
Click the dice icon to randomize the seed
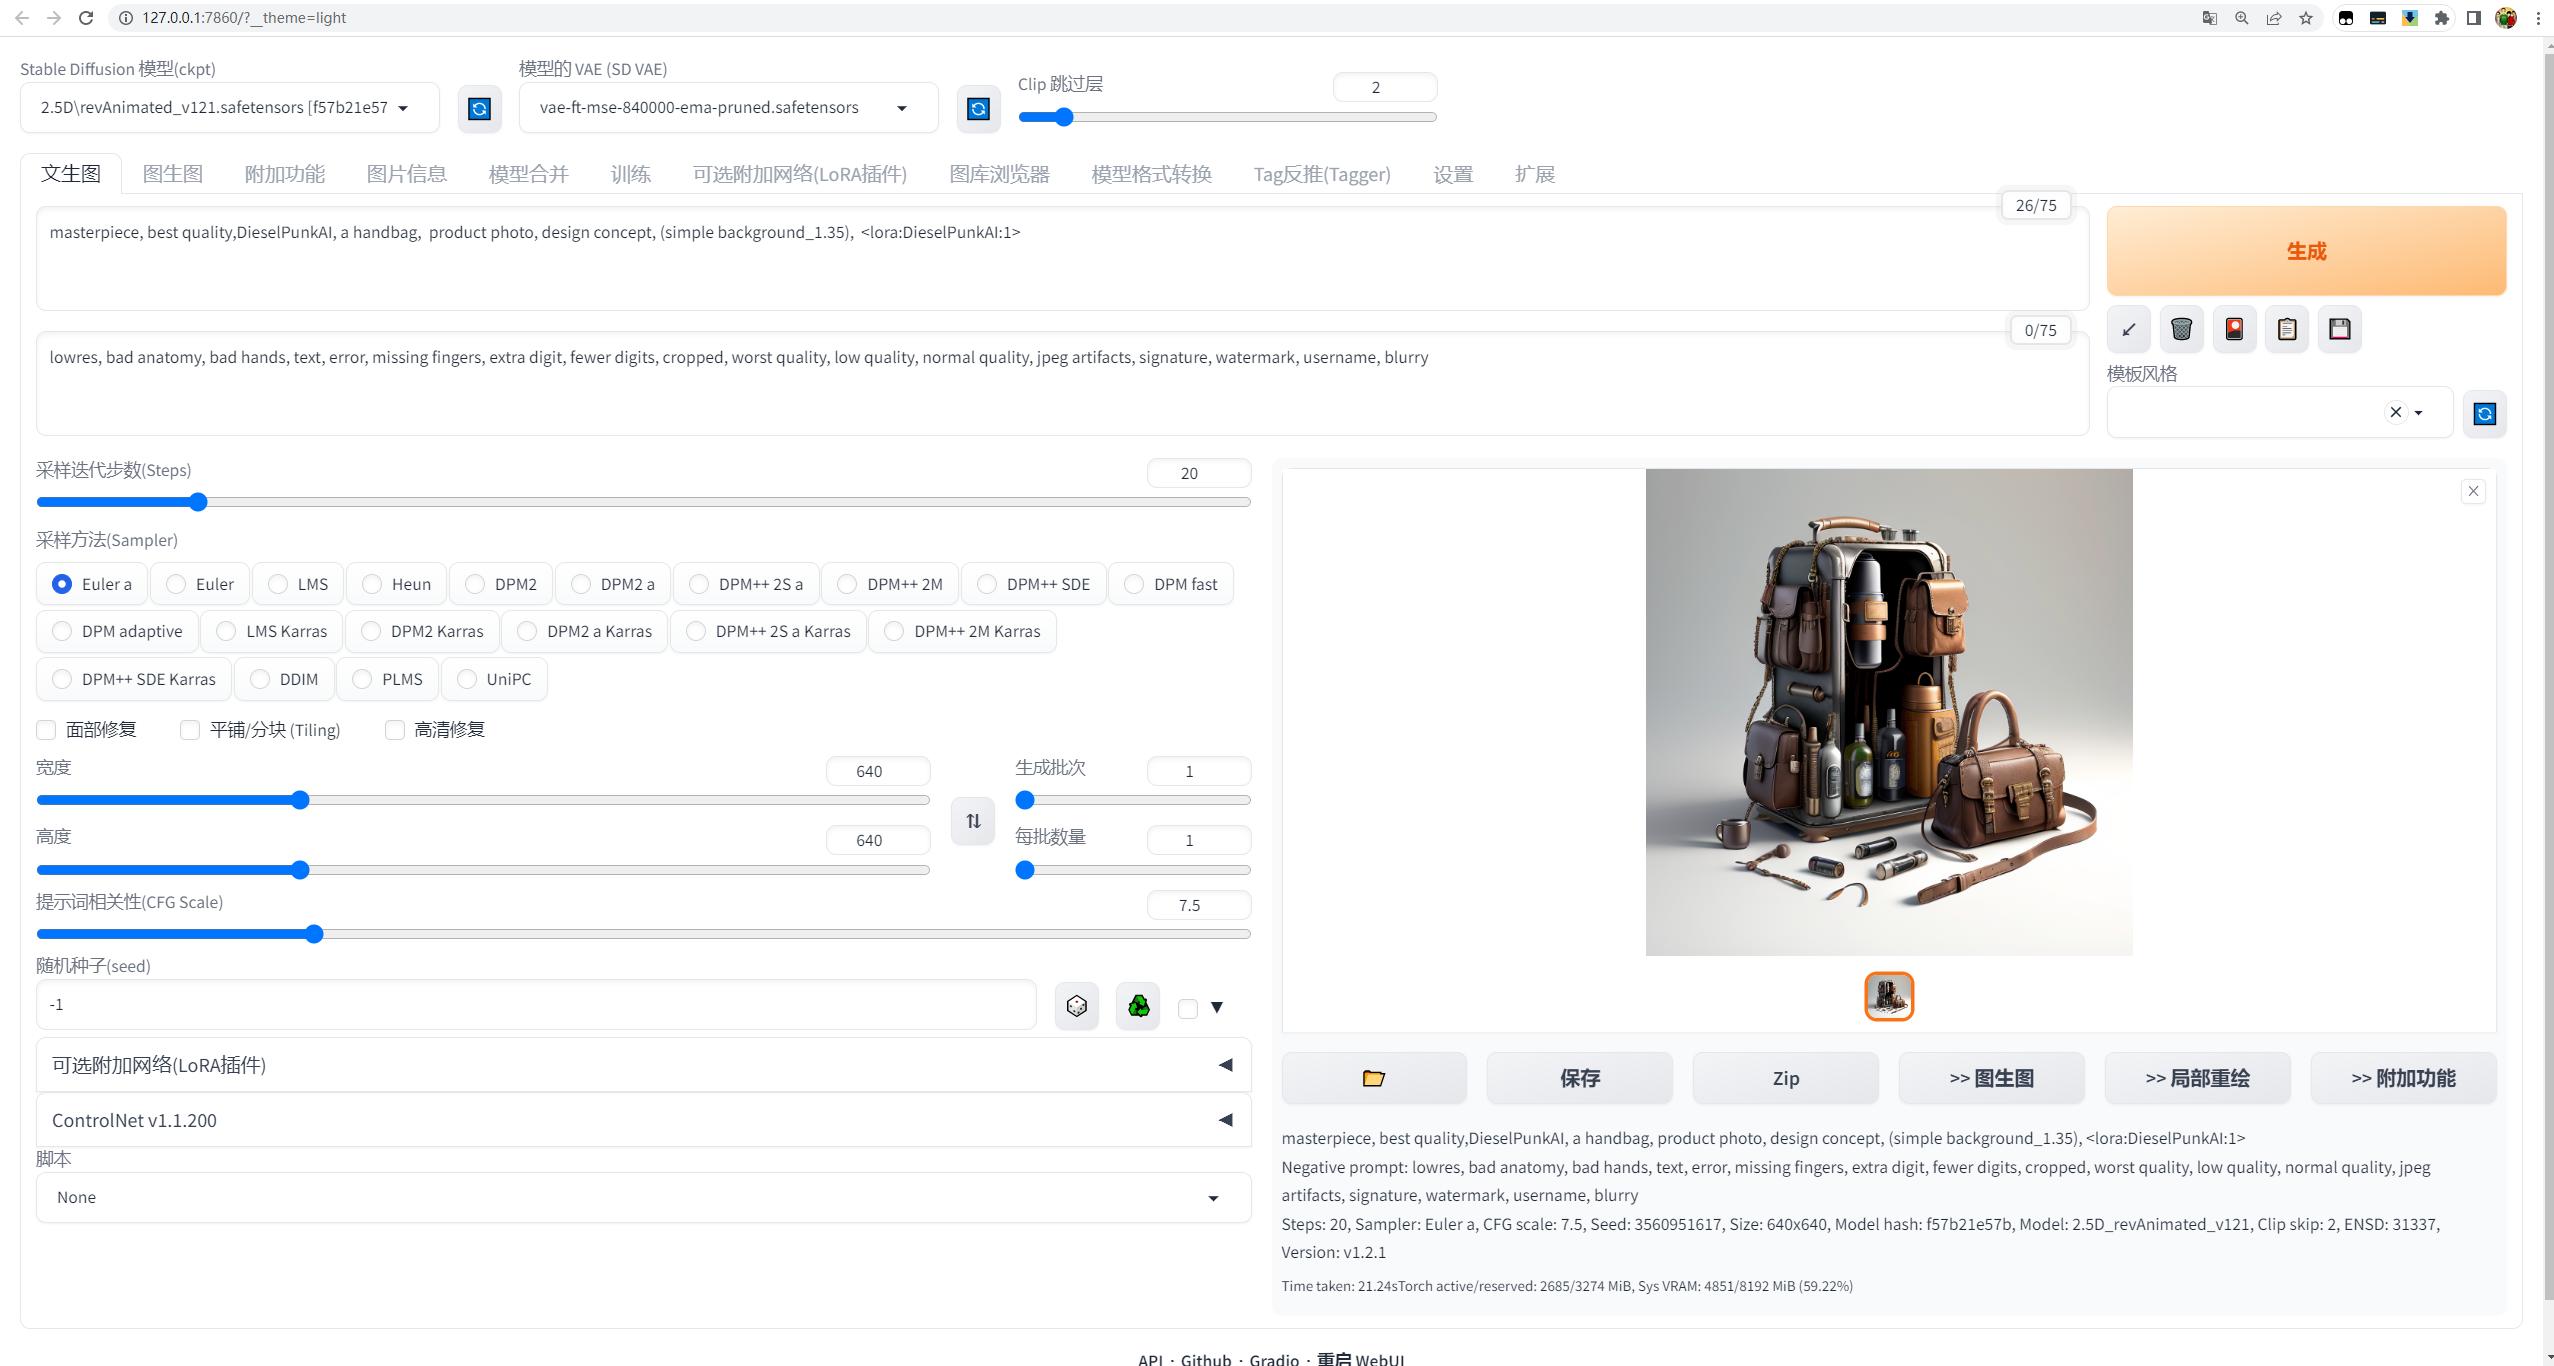point(1077,1006)
